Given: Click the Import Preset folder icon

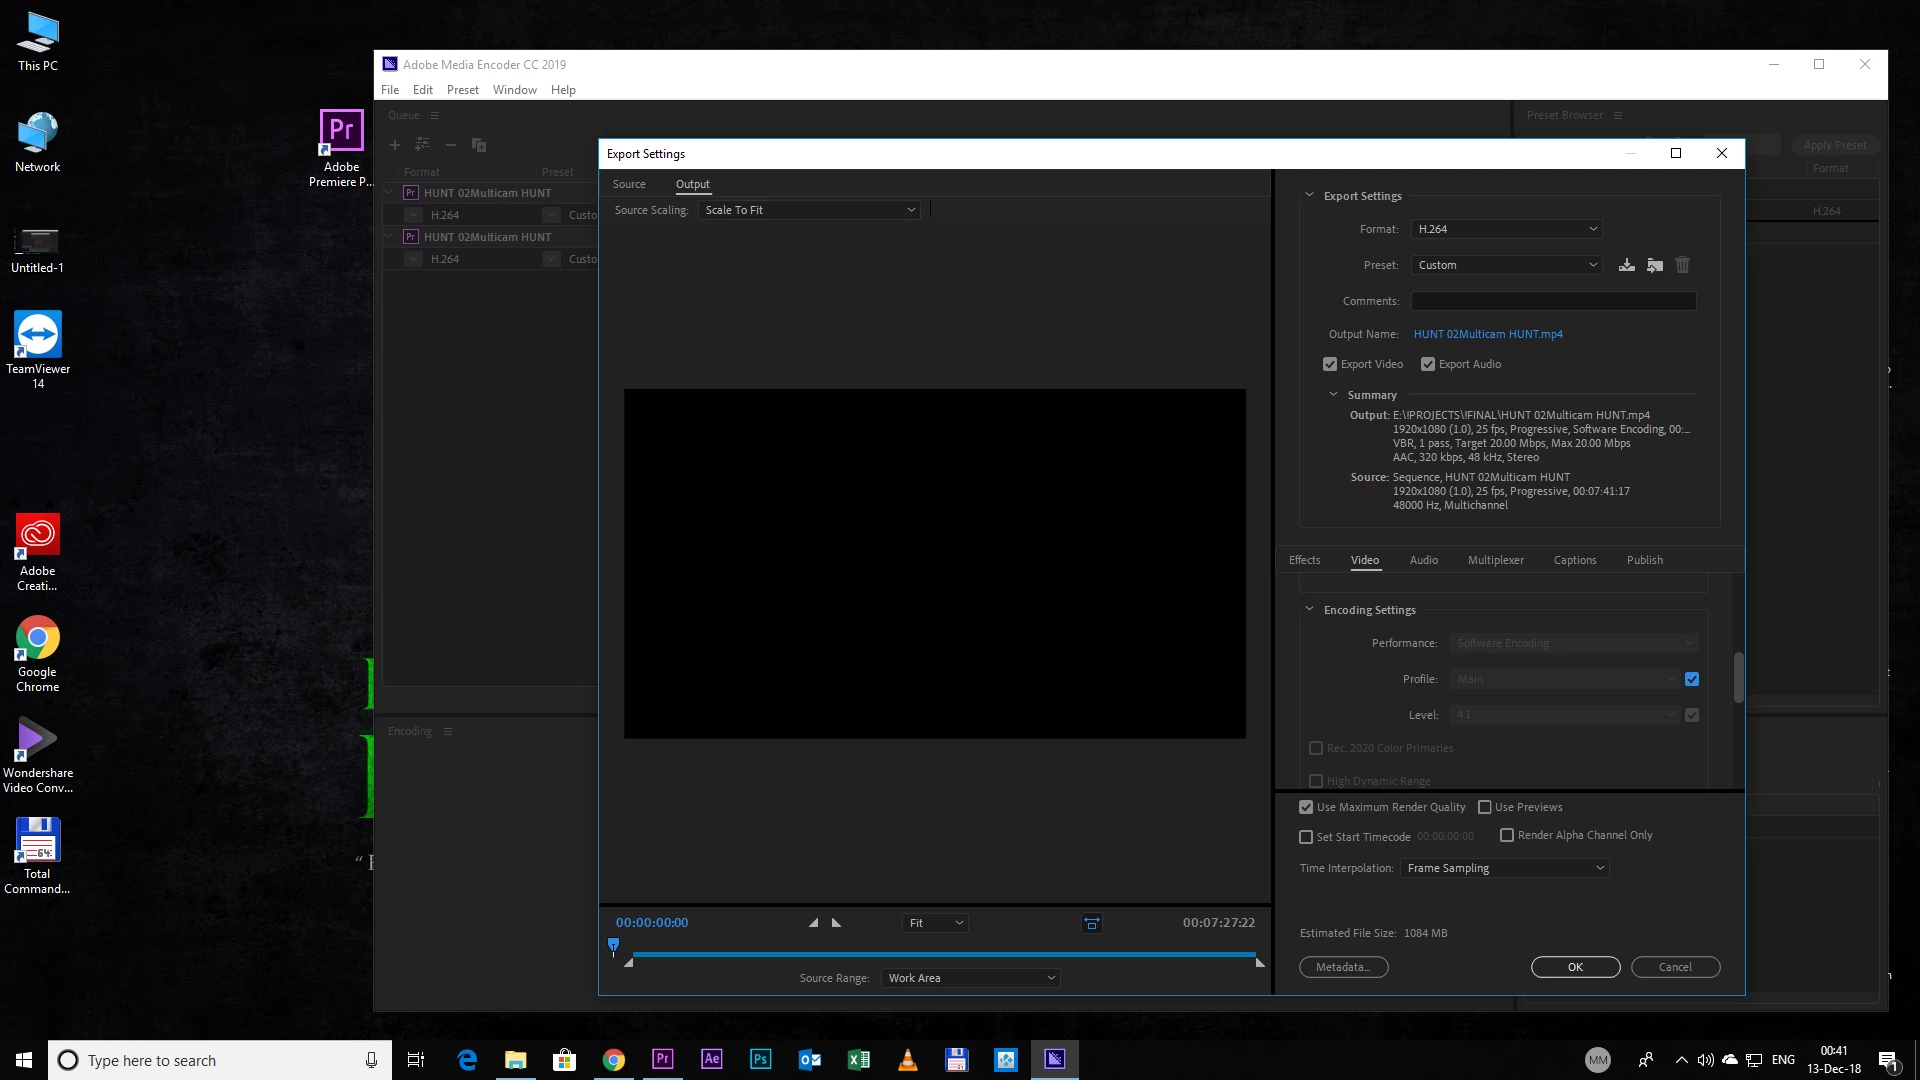Looking at the screenshot, I should [x=1655, y=265].
